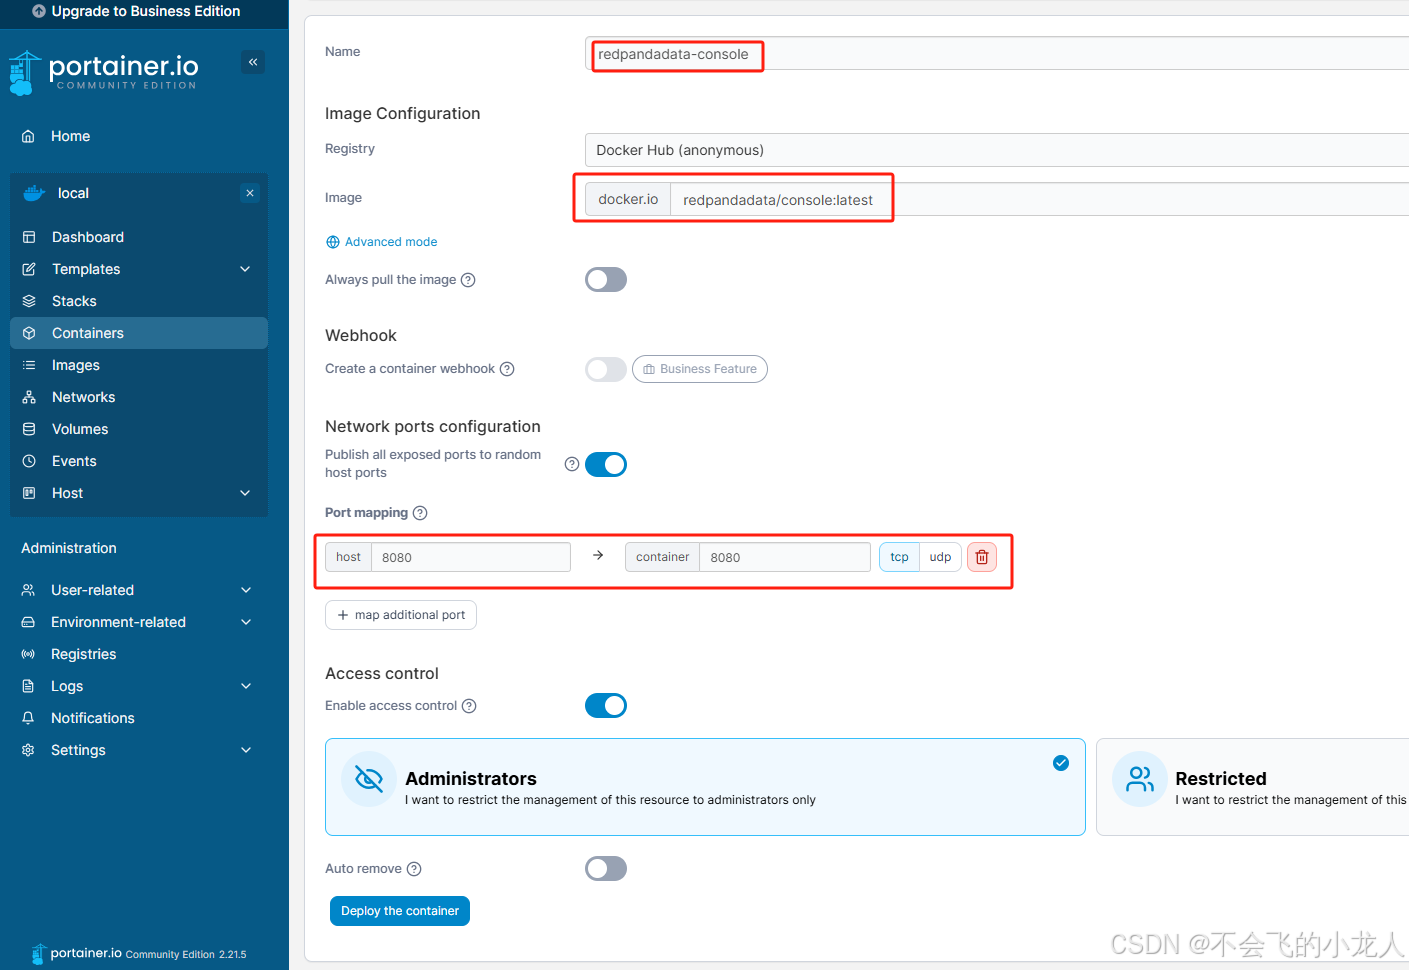Screen dimensions: 1409x970
Task: Disable Enable access control toggle
Action: click(606, 706)
